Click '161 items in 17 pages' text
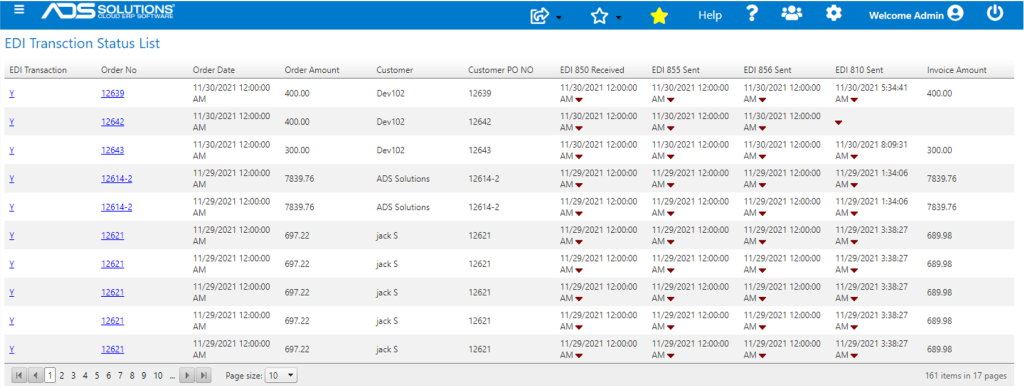 [x=967, y=376]
